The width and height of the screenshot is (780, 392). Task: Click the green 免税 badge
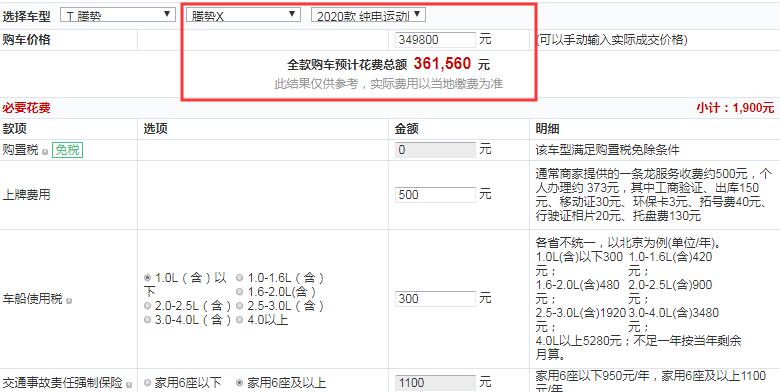[x=67, y=150]
